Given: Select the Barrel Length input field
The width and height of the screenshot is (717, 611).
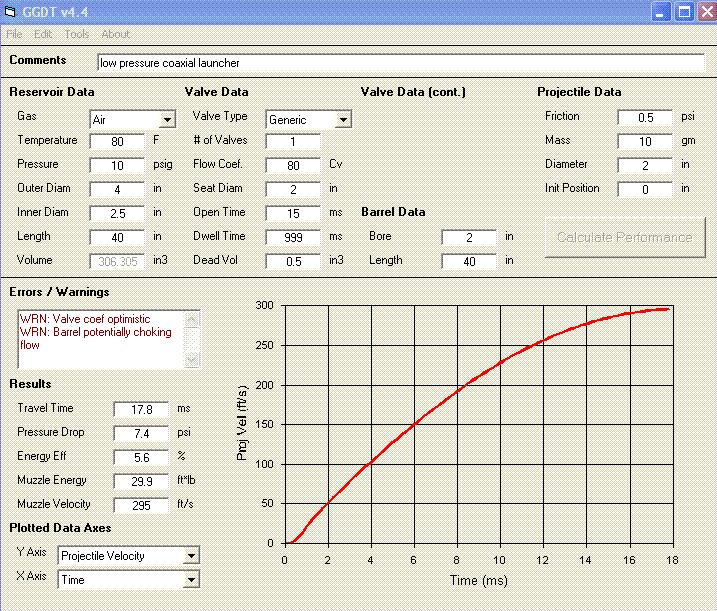Looking at the screenshot, I should [x=469, y=262].
